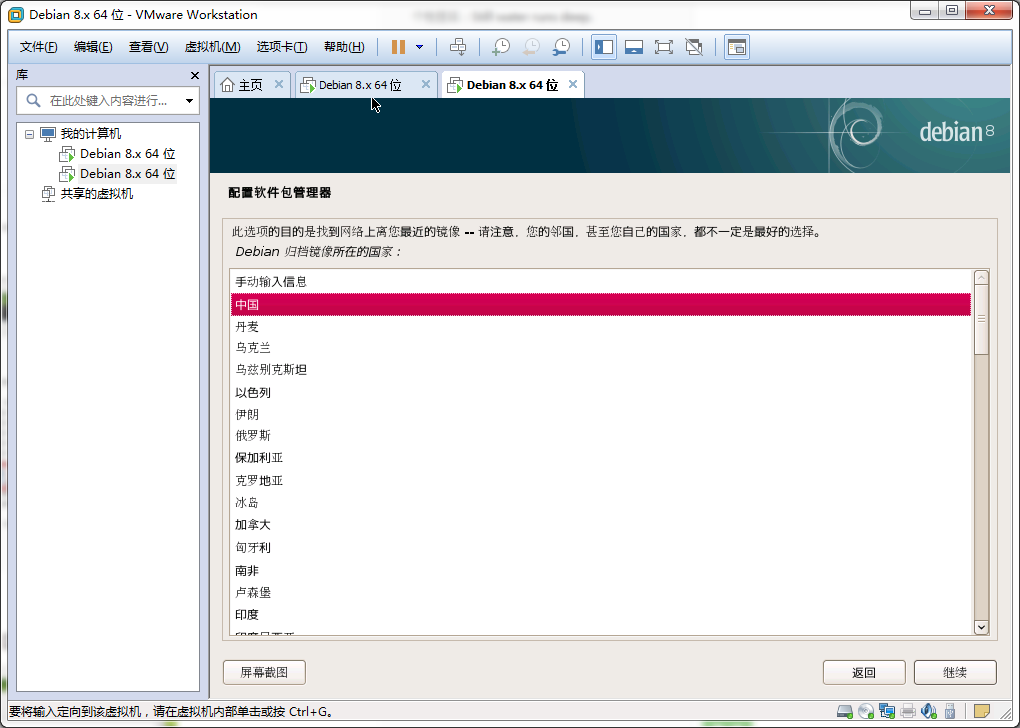This screenshot has height=728, width=1020.
Task: Select 共享的虚拟机 in the library
Action: 97,194
